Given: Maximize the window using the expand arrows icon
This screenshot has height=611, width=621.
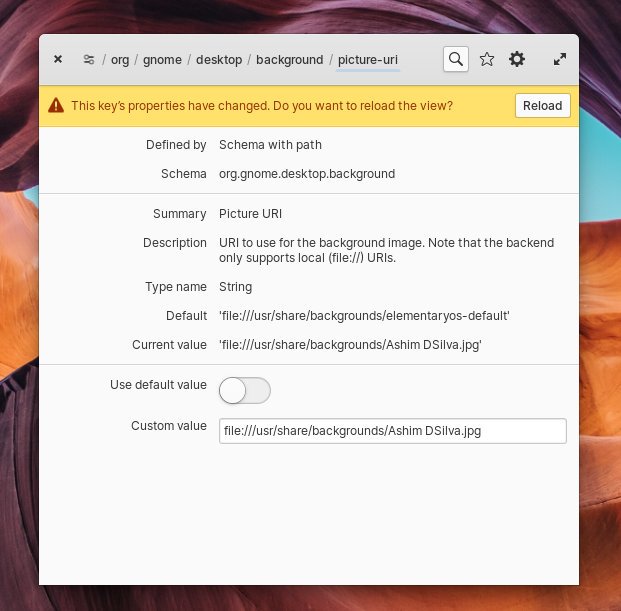Looking at the screenshot, I should [x=560, y=59].
